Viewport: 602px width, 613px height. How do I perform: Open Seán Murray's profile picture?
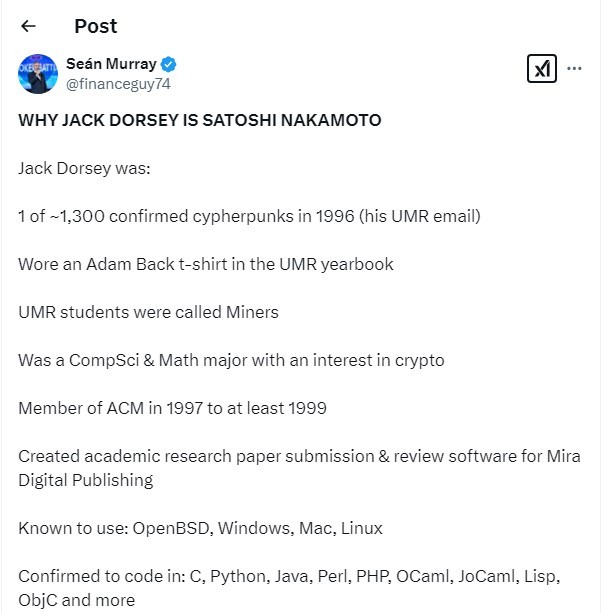pyautogui.click(x=38, y=74)
